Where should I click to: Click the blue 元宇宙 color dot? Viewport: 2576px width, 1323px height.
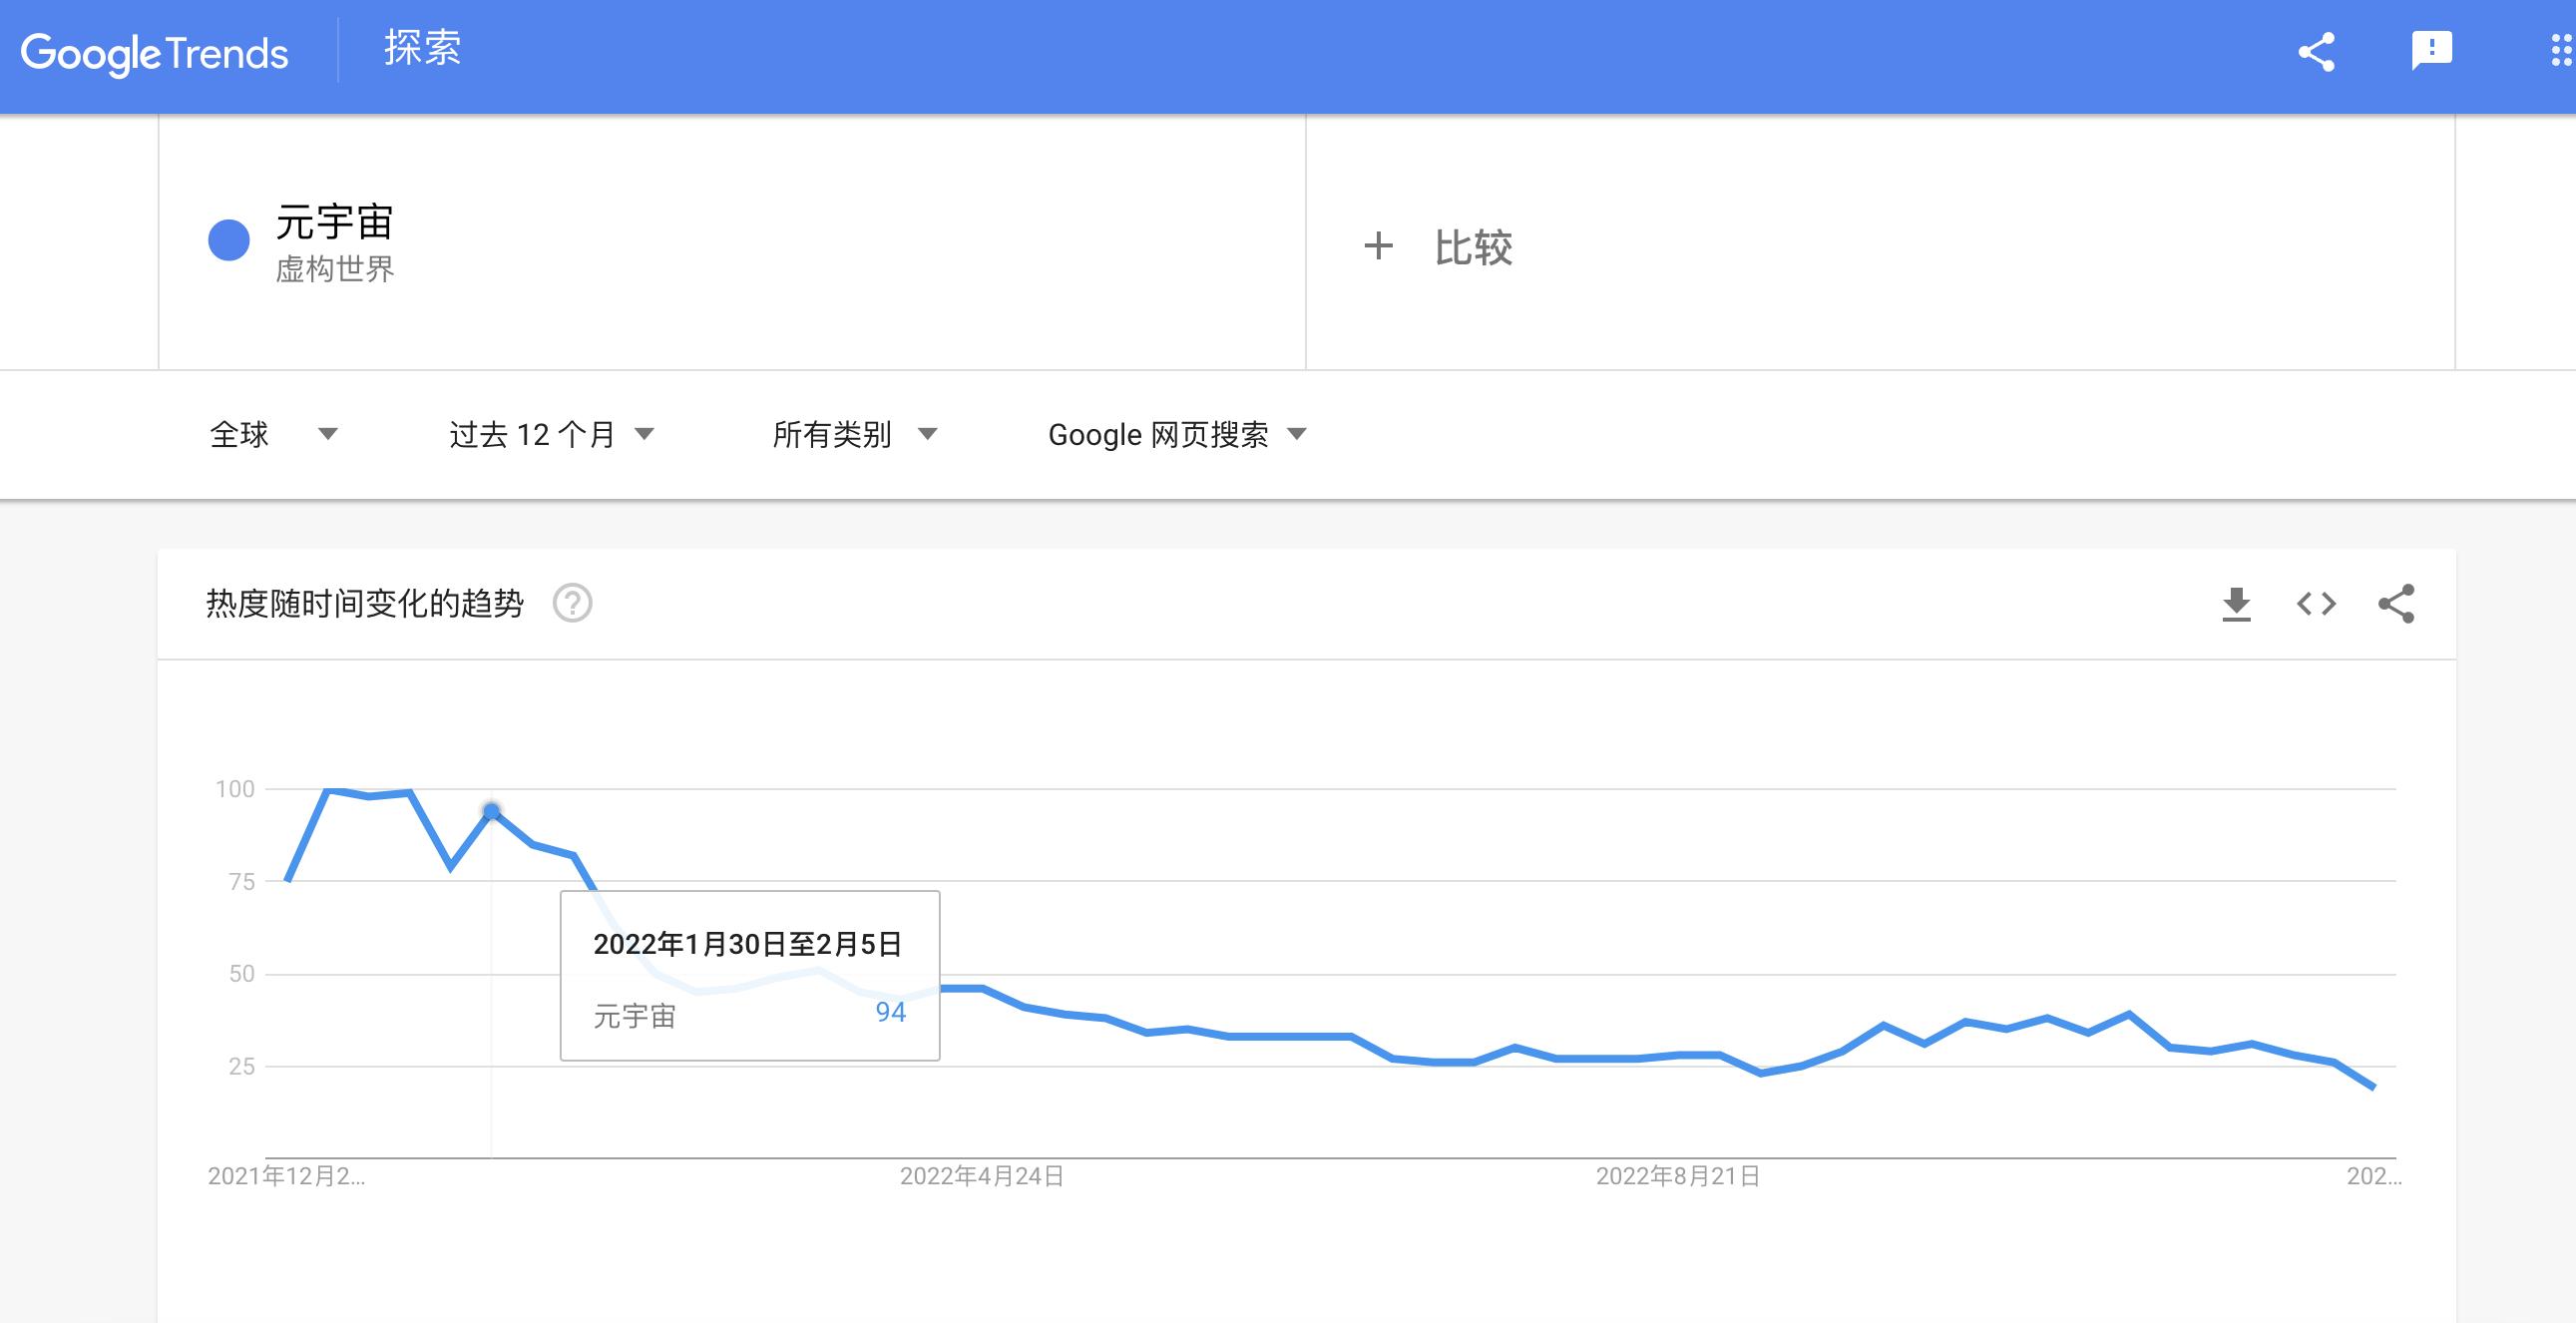coord(229,240)
